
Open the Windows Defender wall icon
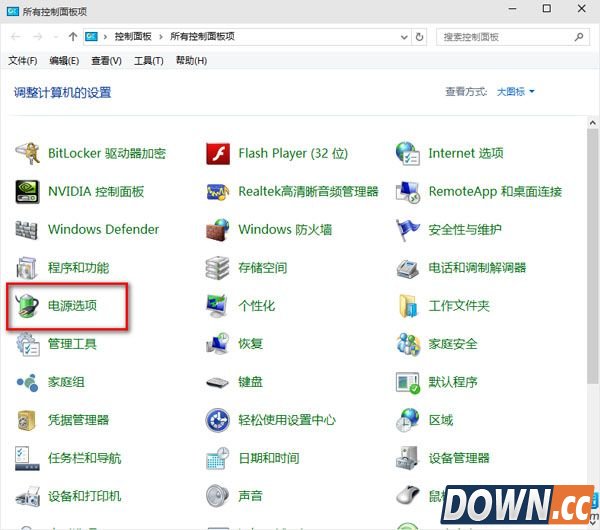click(x=26, y=230)
